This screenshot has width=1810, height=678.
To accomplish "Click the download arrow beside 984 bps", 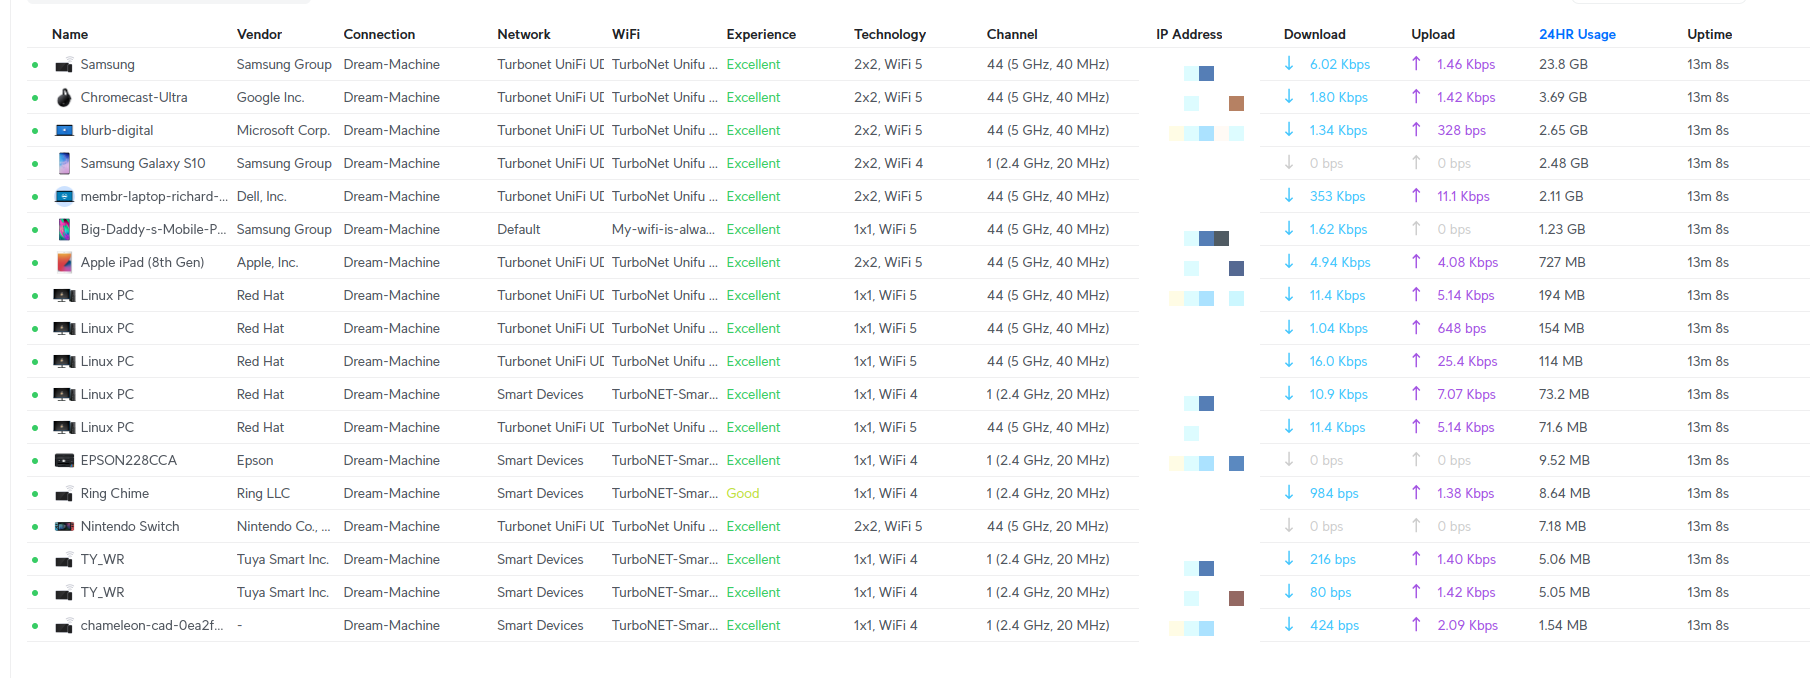I will (x=1289, y=493).
